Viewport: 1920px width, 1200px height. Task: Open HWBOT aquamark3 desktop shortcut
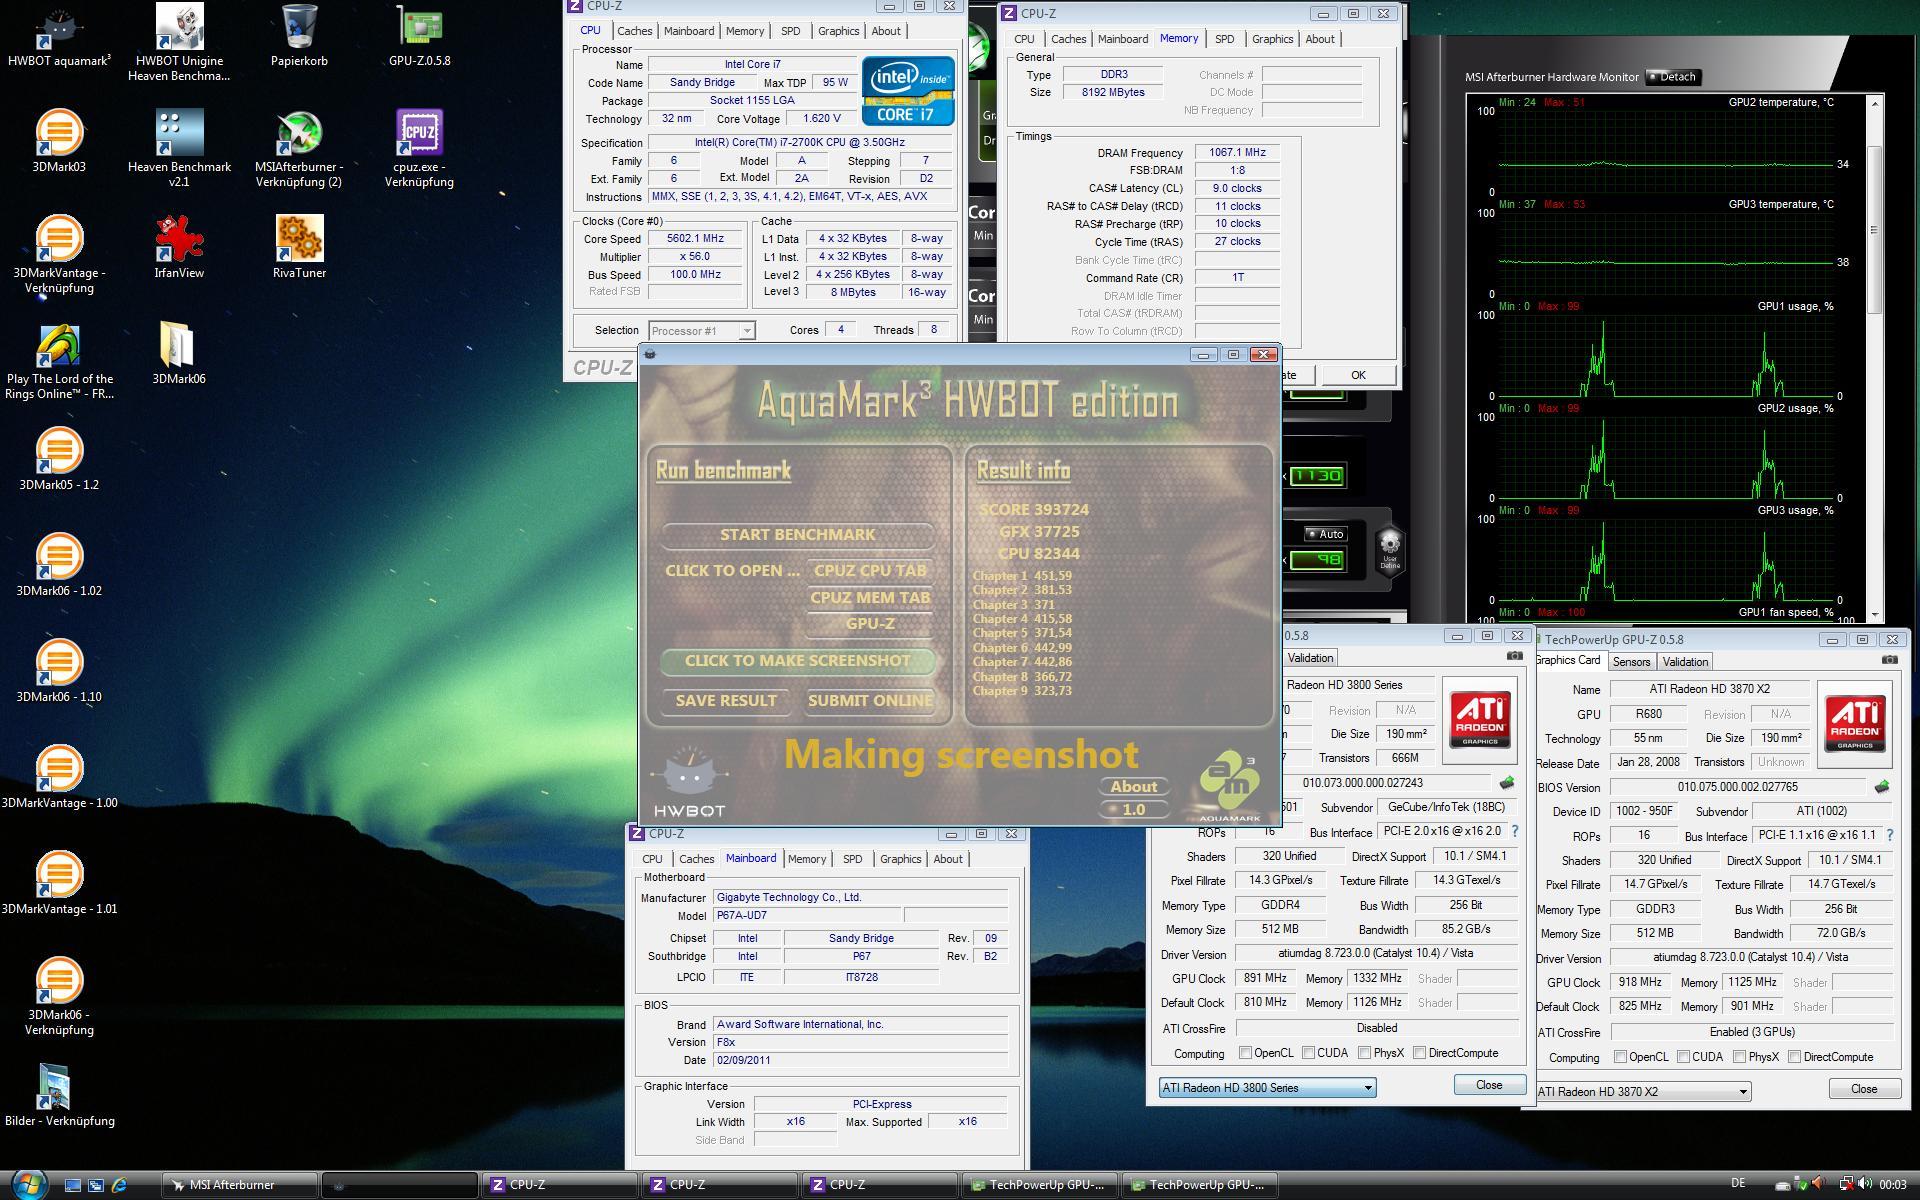(59, 36)
